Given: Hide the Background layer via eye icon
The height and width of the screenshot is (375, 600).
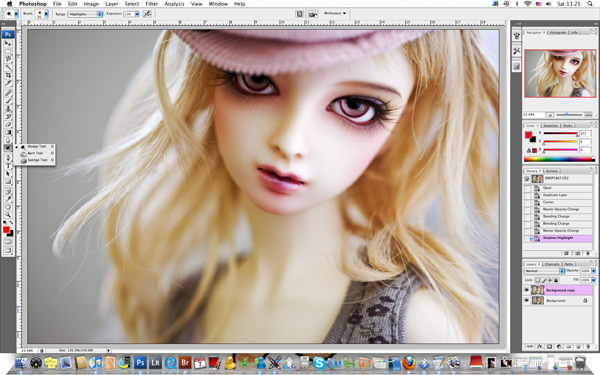Looking at the screenshot, I should pyautogui.click(x=527, y=300).
